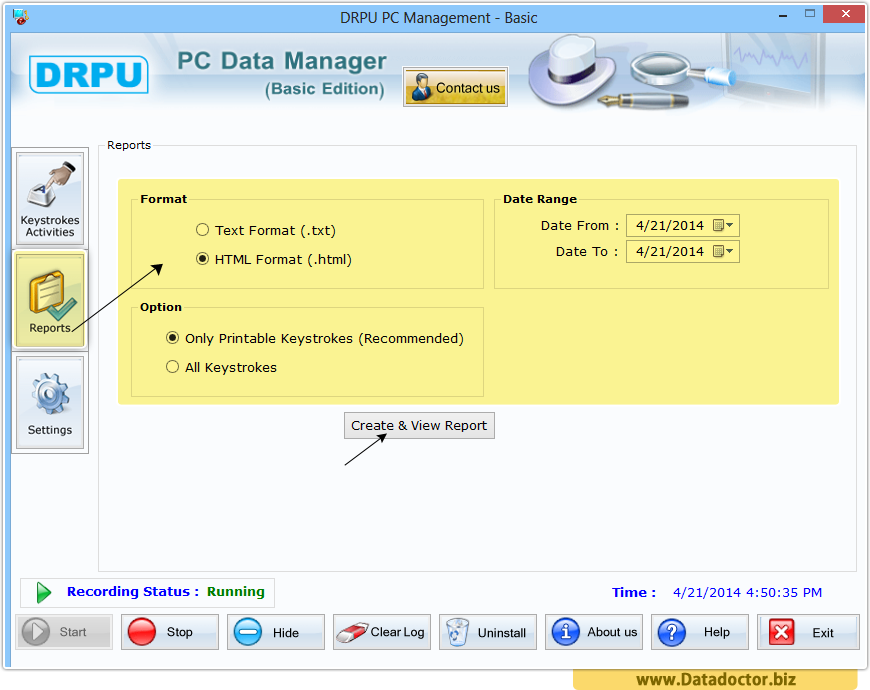Stop recording with red circle icon
This screenshot has width=870, height=690.
click(x=141, y=632)
